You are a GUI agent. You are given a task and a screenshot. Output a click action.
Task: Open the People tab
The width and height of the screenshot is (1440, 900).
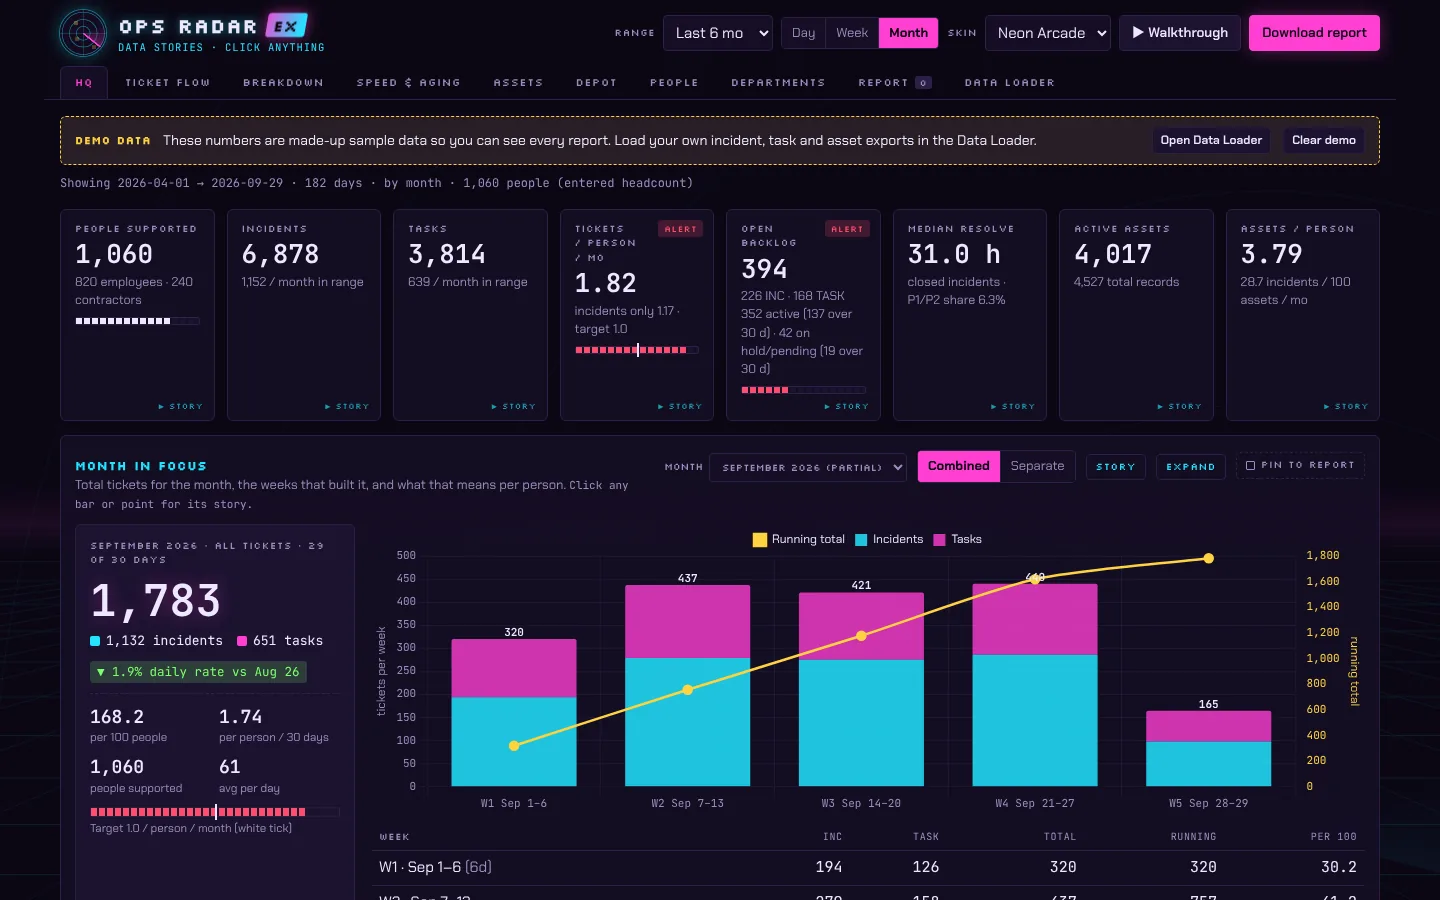click(674, 83)
